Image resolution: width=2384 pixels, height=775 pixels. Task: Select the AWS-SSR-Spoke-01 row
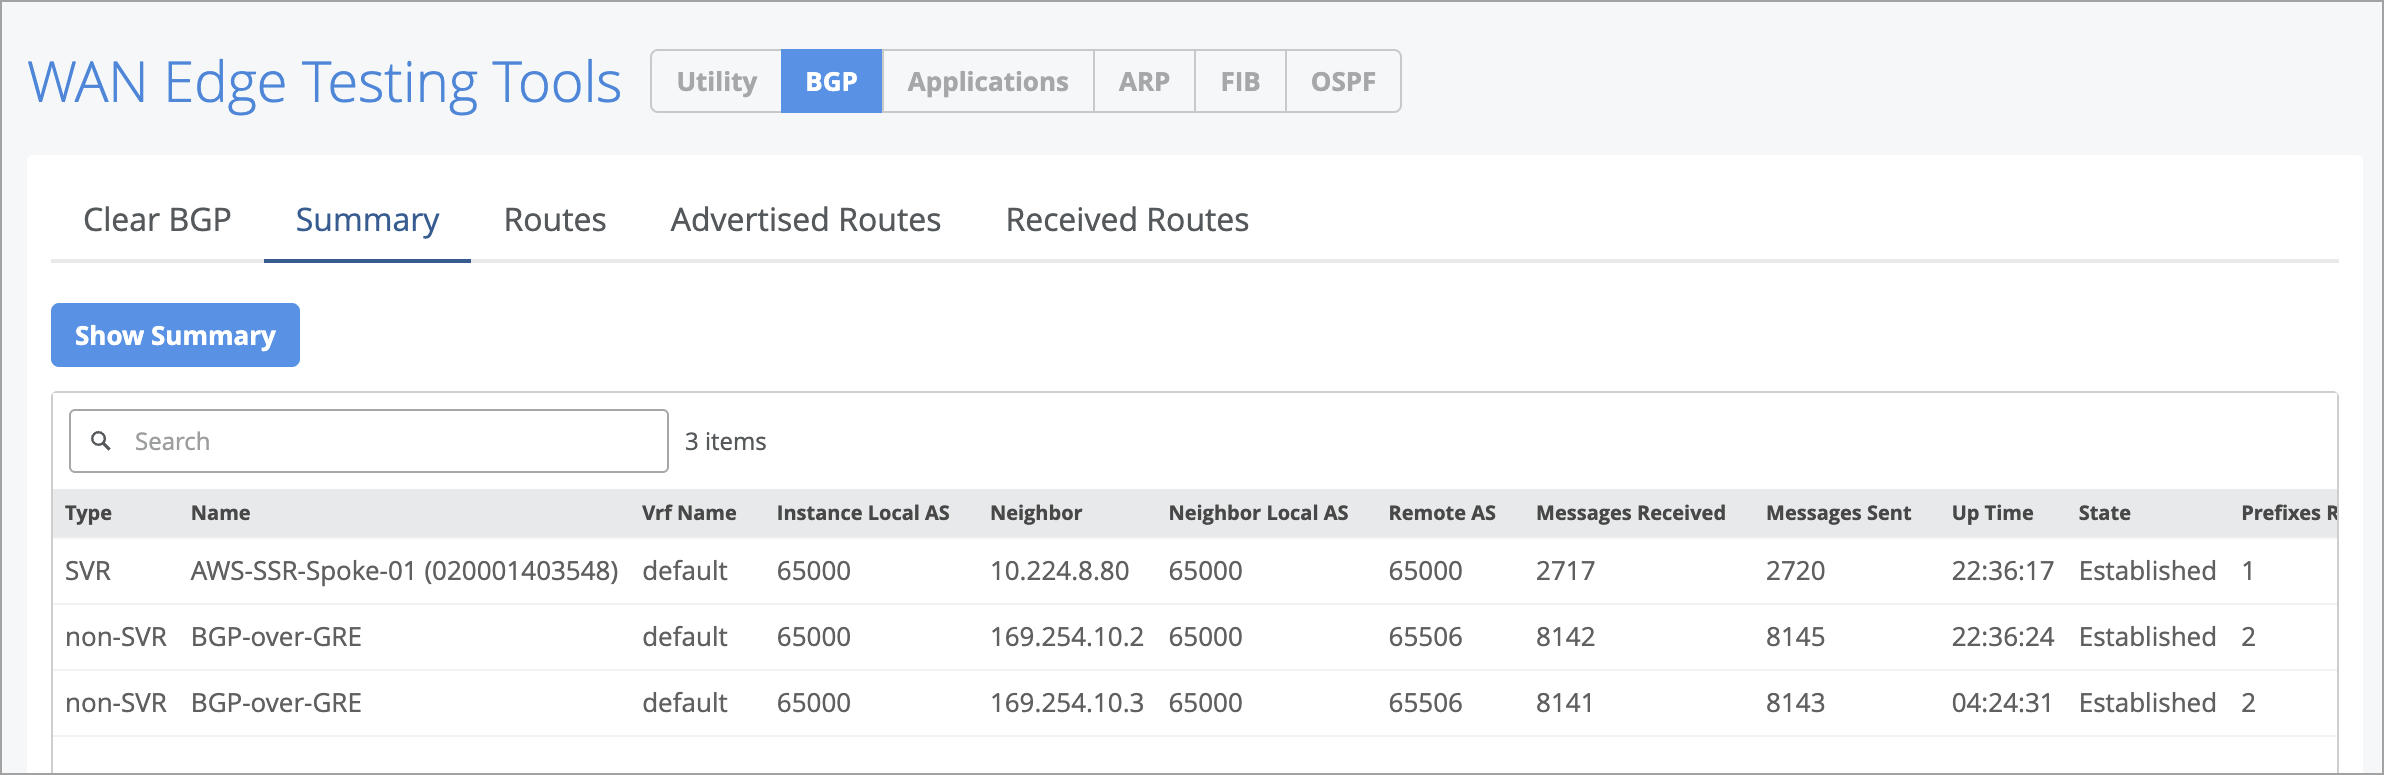coord(404,571)
